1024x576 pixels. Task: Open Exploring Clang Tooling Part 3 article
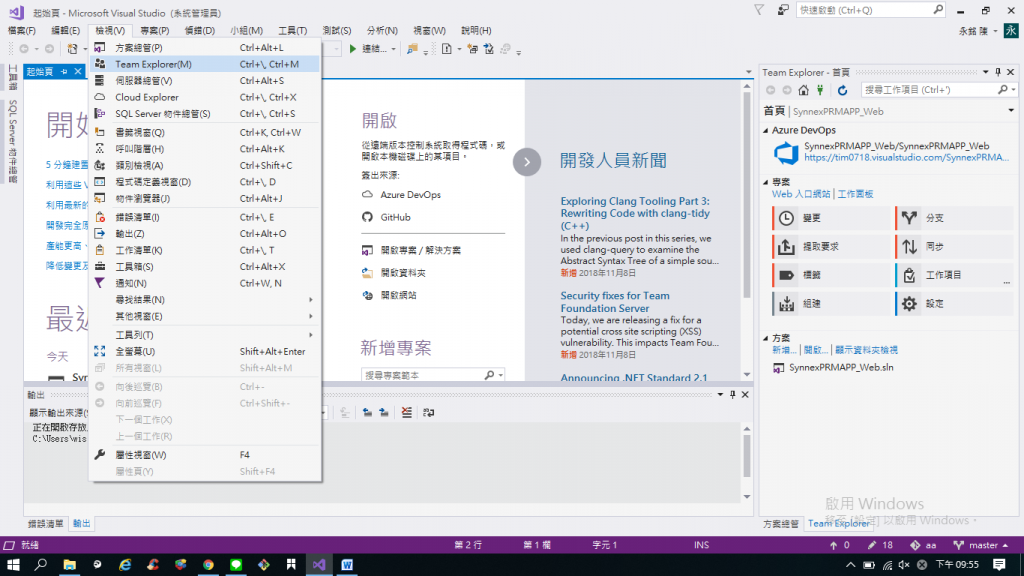coord(635,214)
